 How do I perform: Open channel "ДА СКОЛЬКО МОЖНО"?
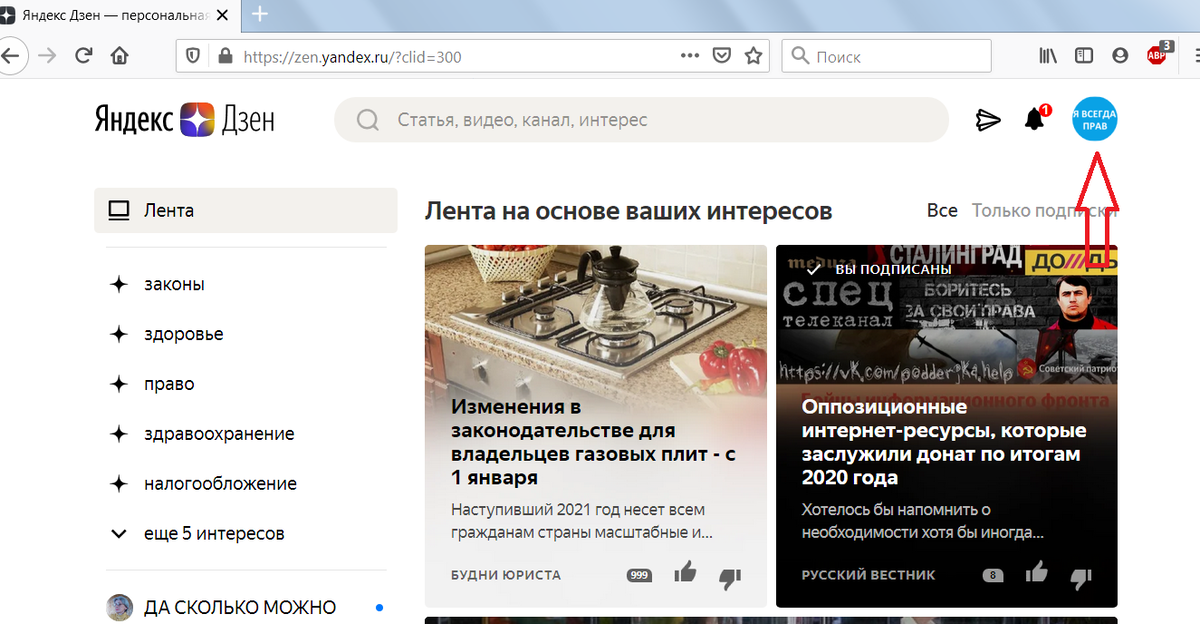tap(240, 607)
